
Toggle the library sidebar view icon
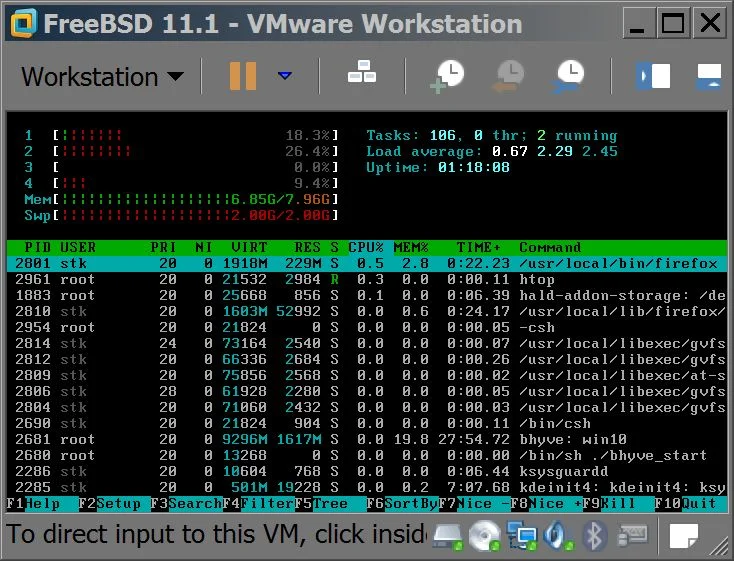[653, 76]
